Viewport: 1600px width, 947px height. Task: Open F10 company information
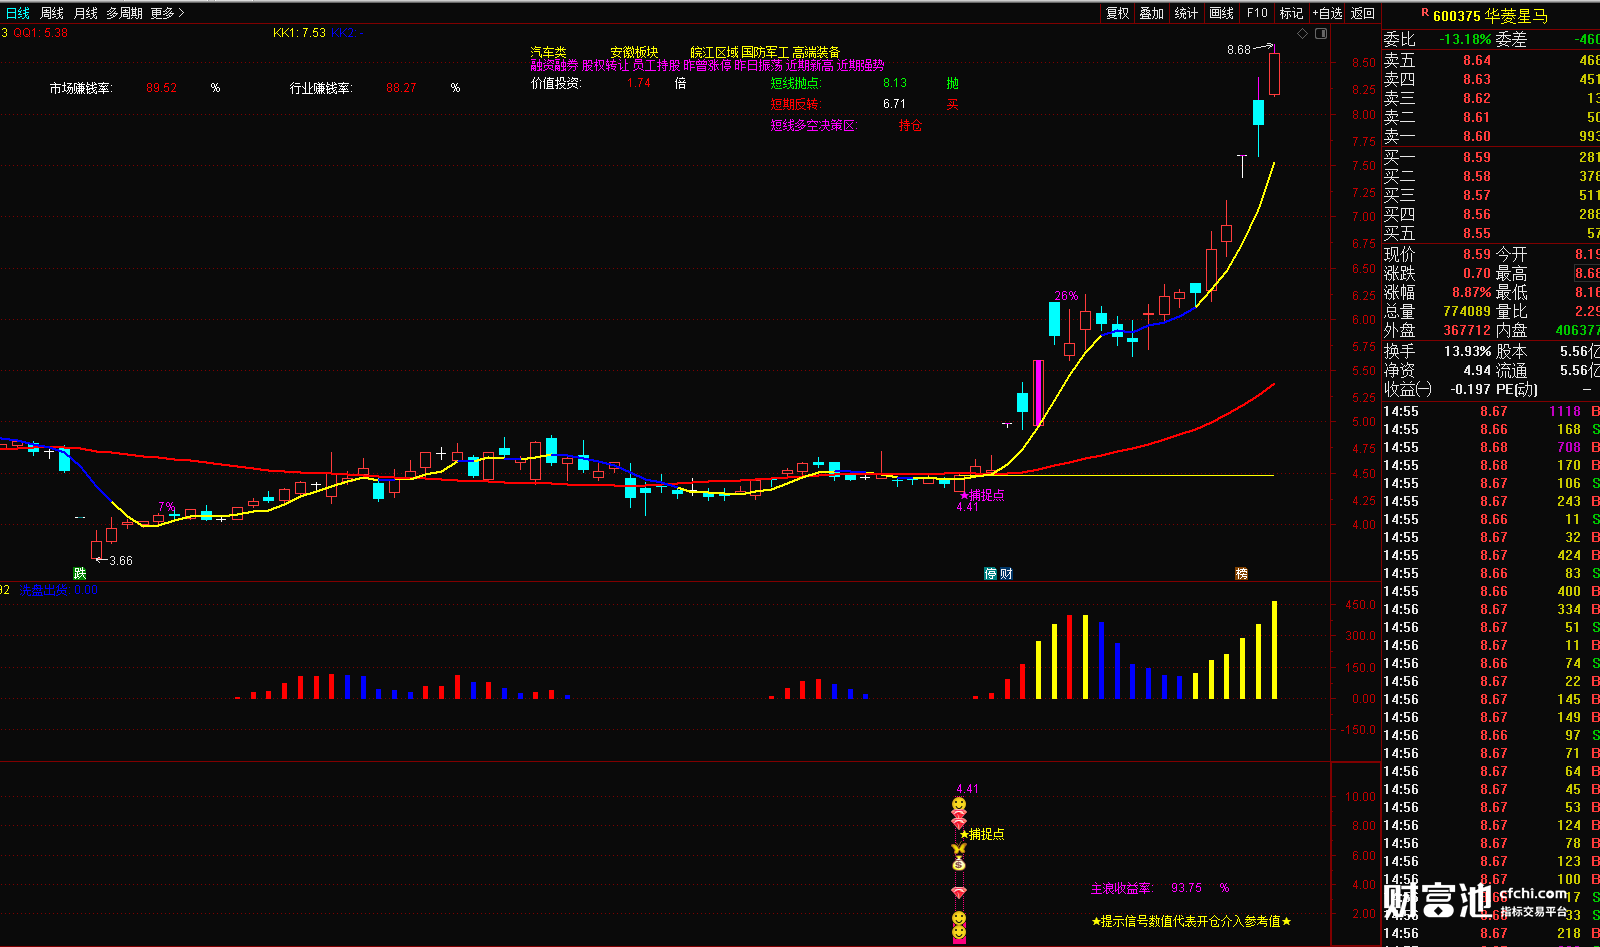click(x=1257, y=13)
